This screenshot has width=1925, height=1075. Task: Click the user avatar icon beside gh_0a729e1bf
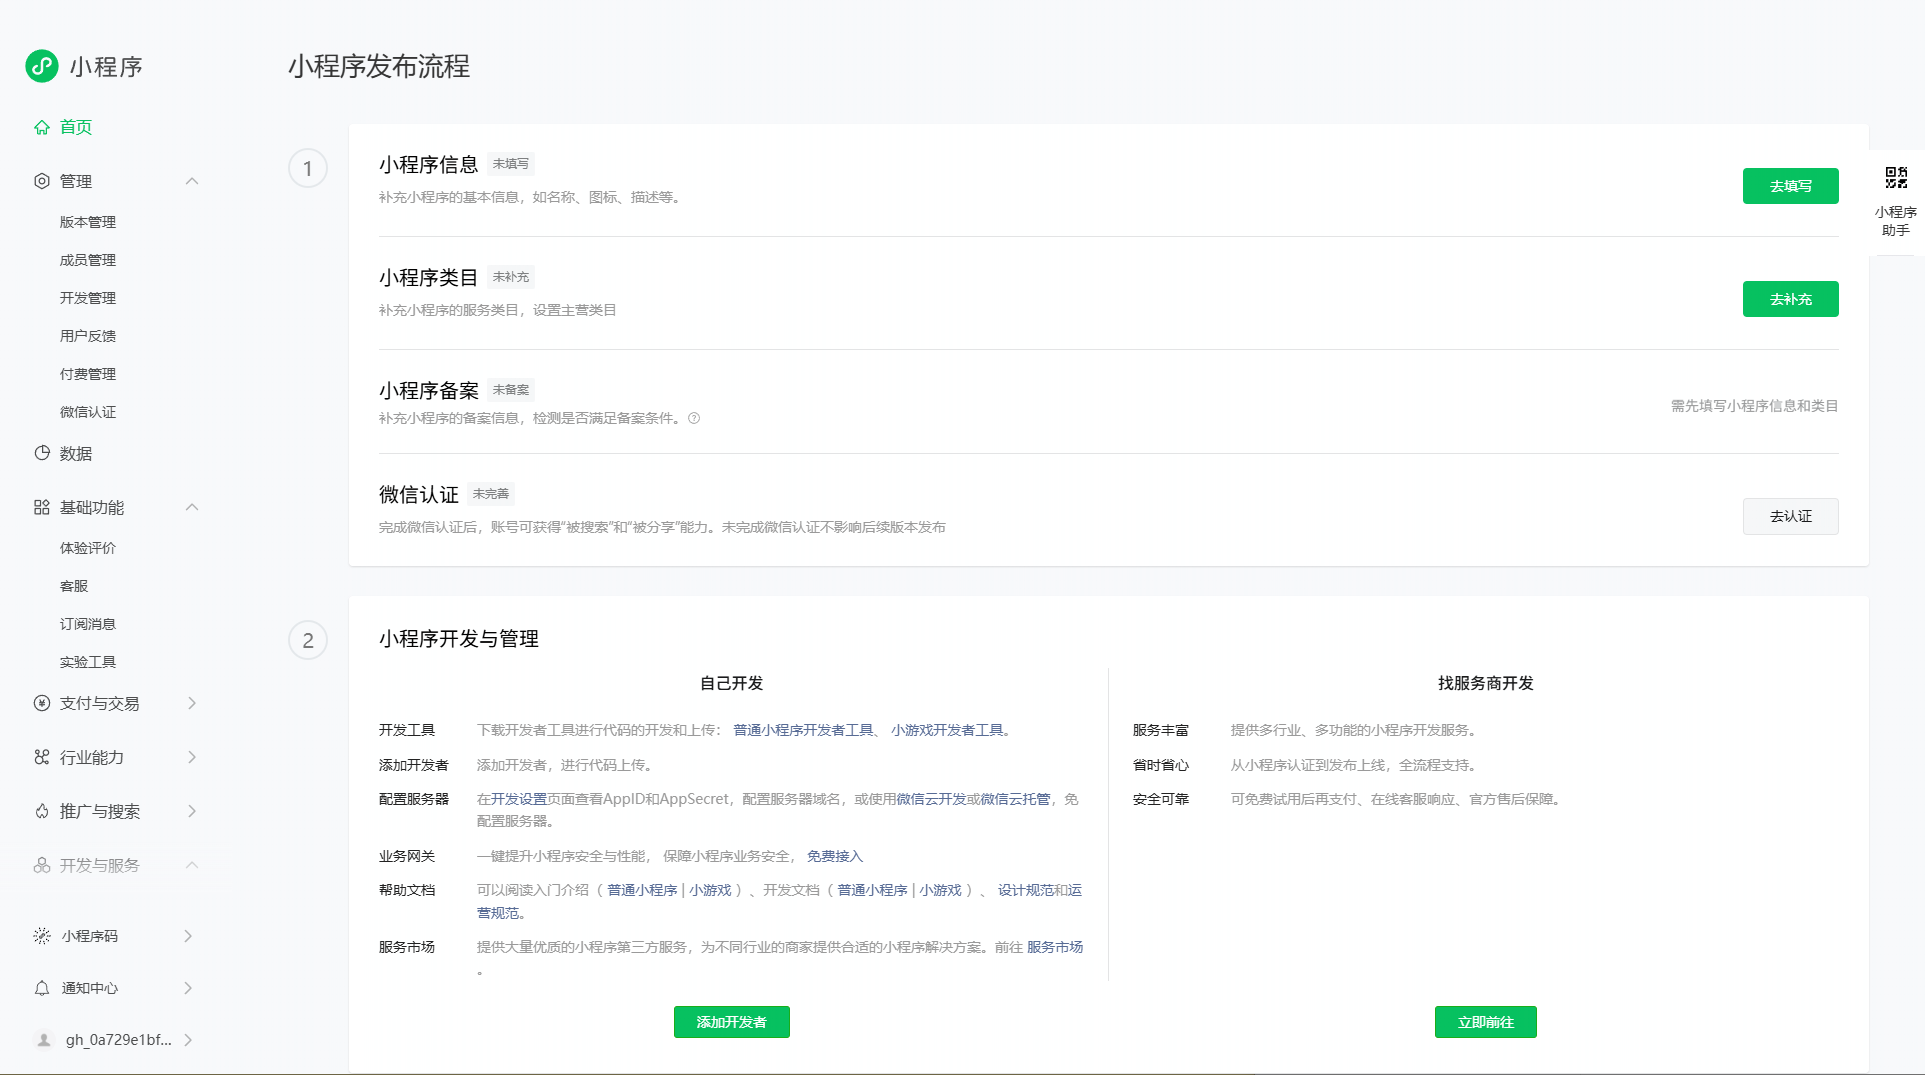click(x=44, y=1040)
